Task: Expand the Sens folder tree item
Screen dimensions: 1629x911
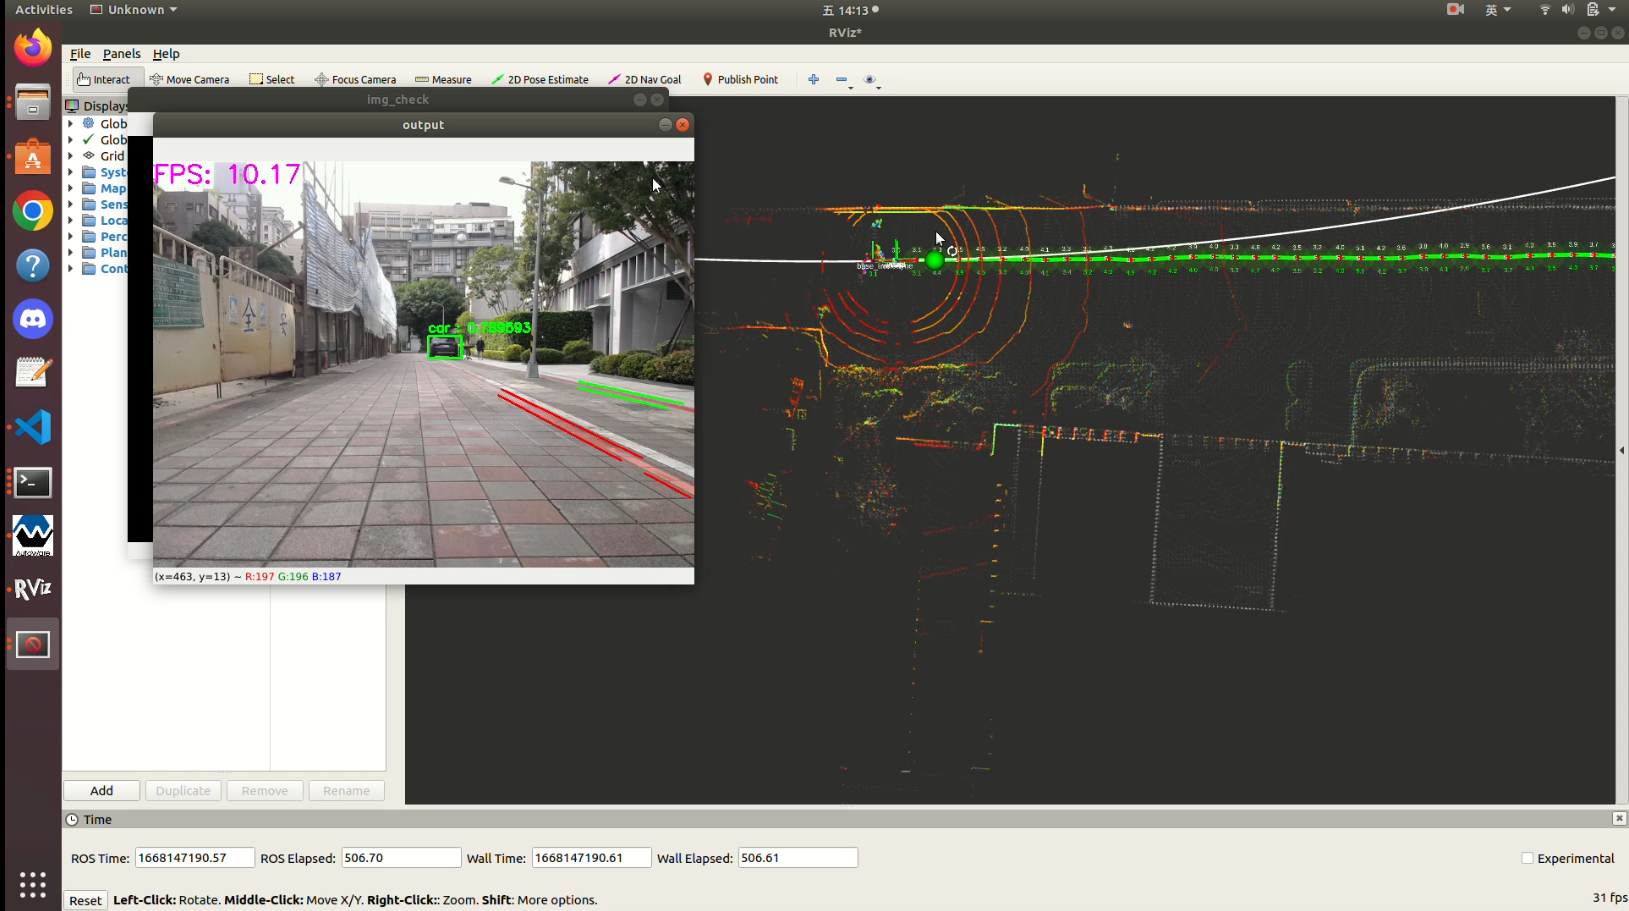Action: click(x=70, y=204)
